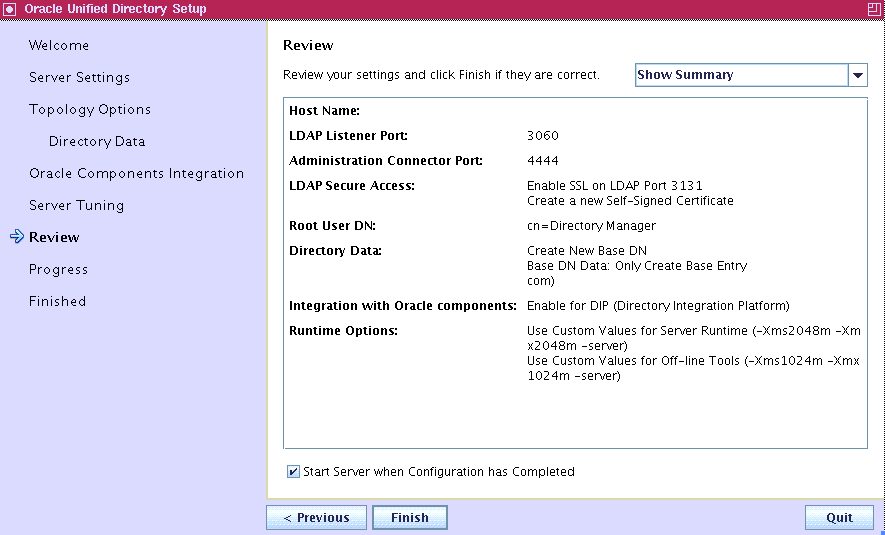The height and width of the screenshot is (535, 885).
Task: Click the 'Host Name:' label
Action: (x=324, y=111)
